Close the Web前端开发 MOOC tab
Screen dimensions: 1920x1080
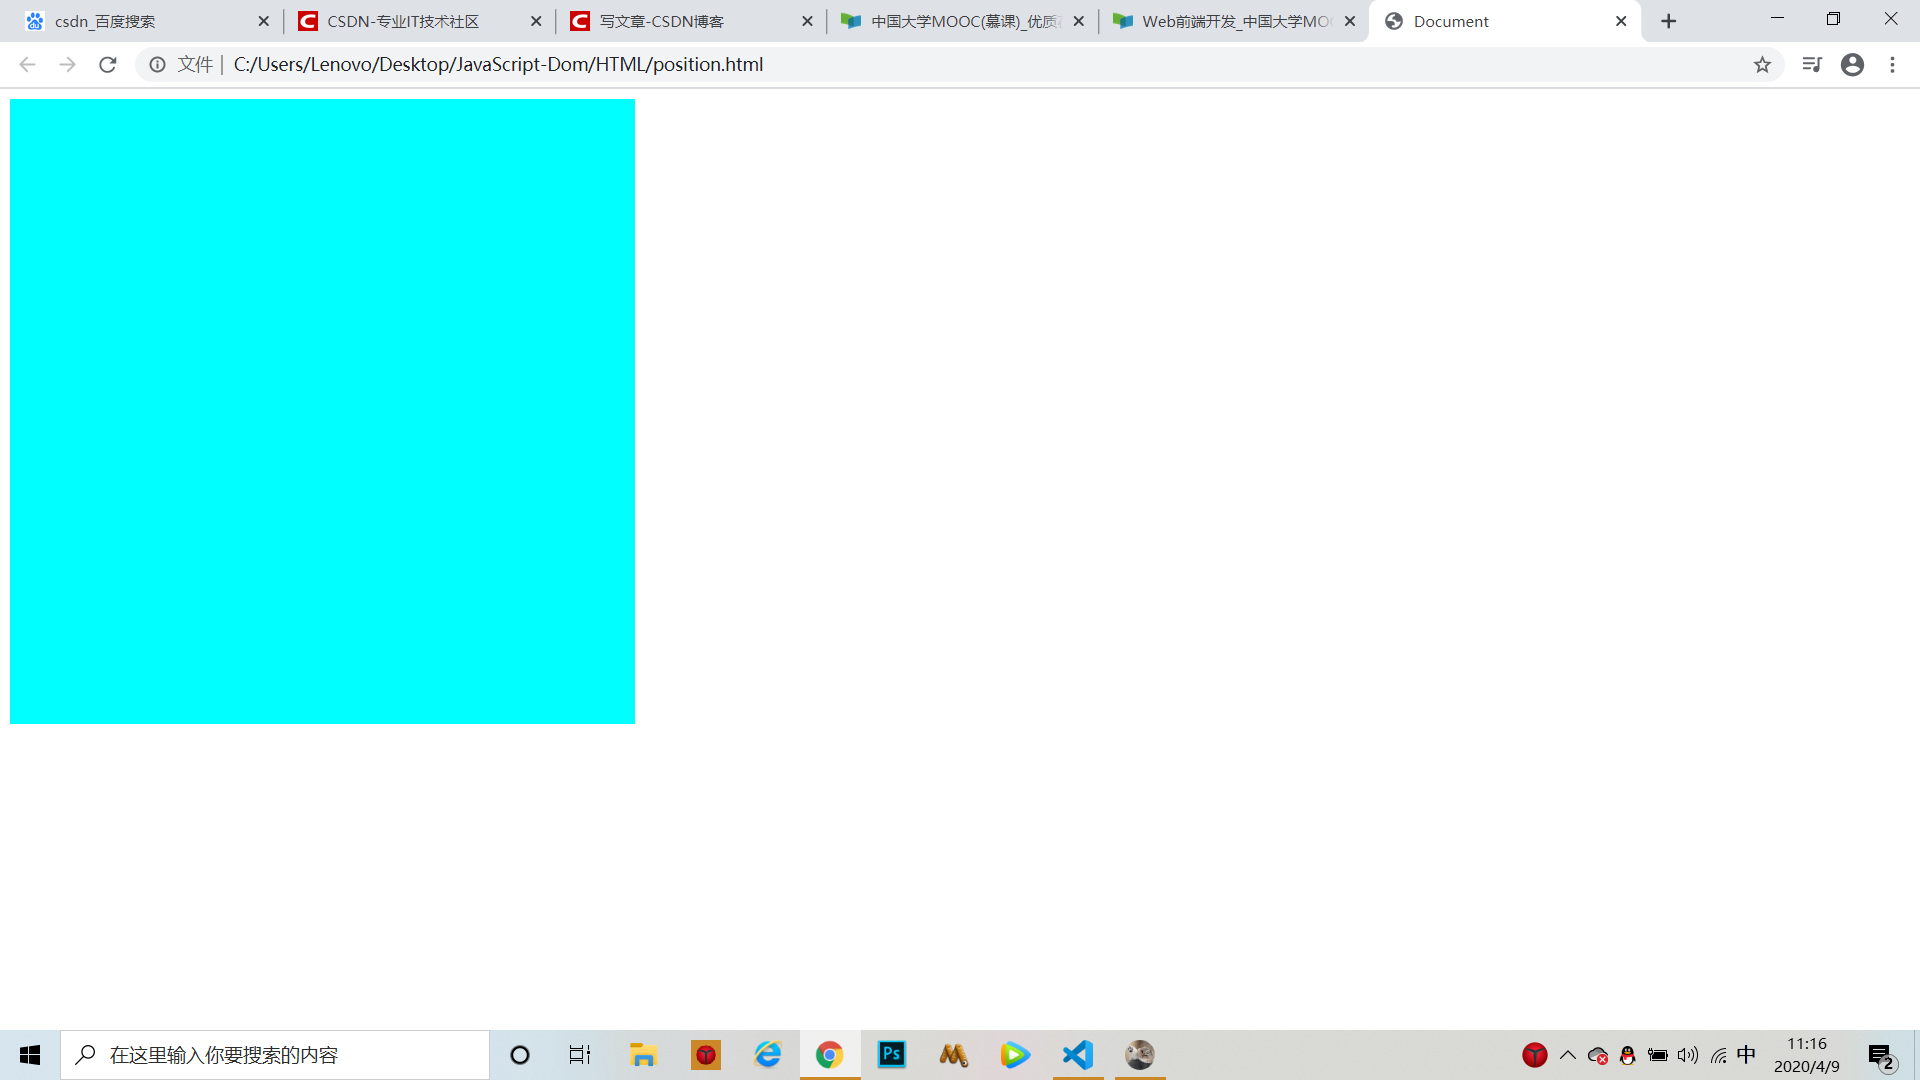click(x=1350, y=21)
